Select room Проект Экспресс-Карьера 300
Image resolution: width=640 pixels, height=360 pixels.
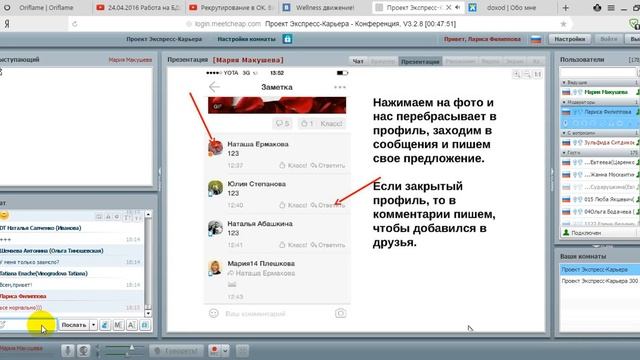coord(599,281)
